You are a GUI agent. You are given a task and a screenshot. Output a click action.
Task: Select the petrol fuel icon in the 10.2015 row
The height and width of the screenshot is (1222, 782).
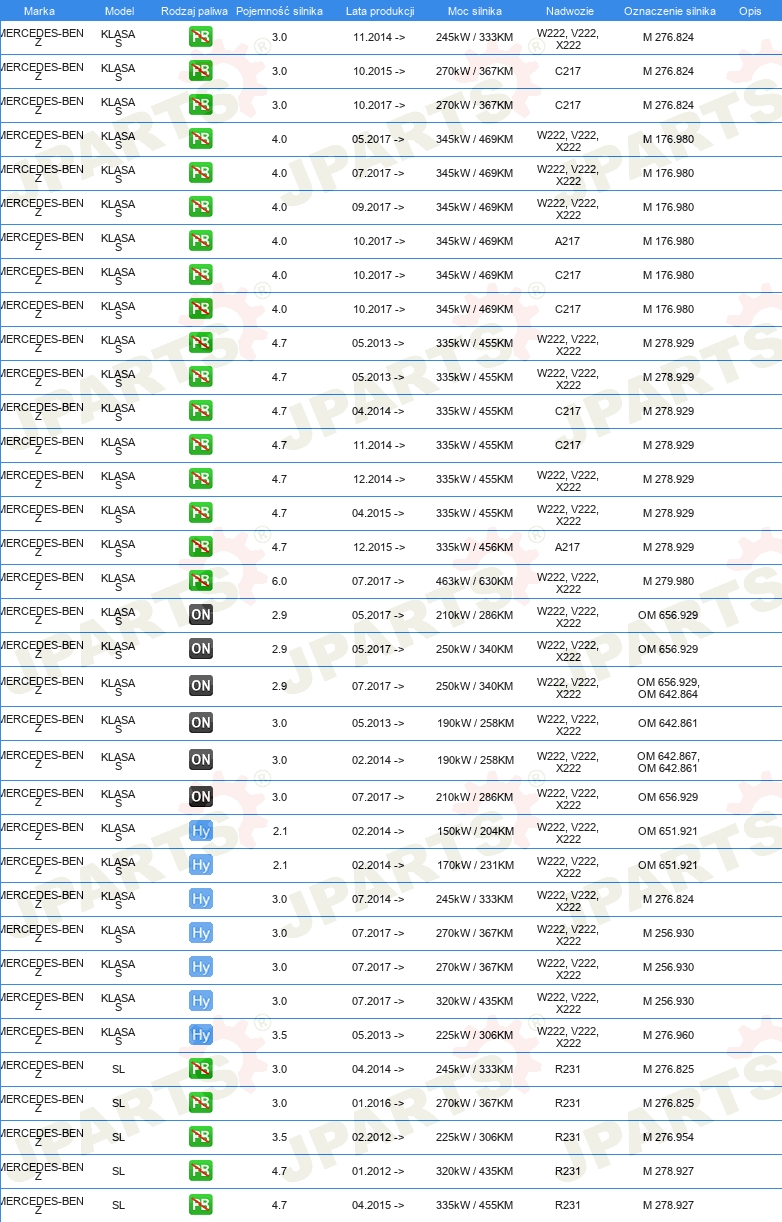[x=201, y=71]
